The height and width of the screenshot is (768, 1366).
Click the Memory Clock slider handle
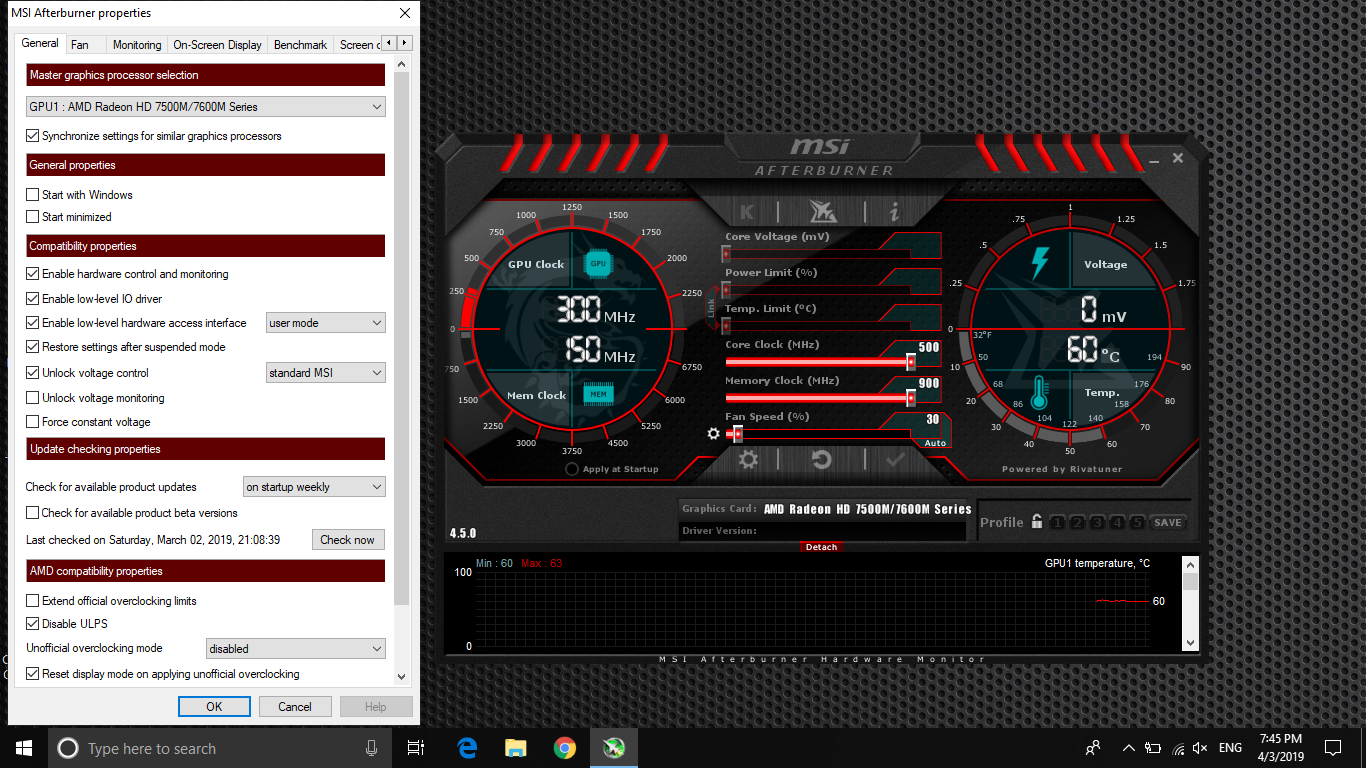(x=910, y=398)
